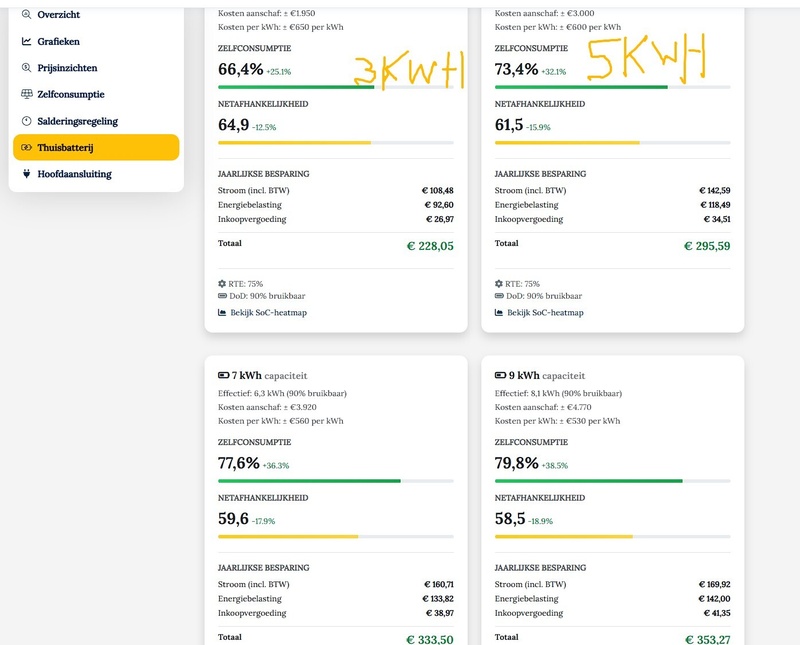This screenshot has width=800, height=645.
Task: Click the Stroom saving € 142,59
Action: [x=715, y=190]
